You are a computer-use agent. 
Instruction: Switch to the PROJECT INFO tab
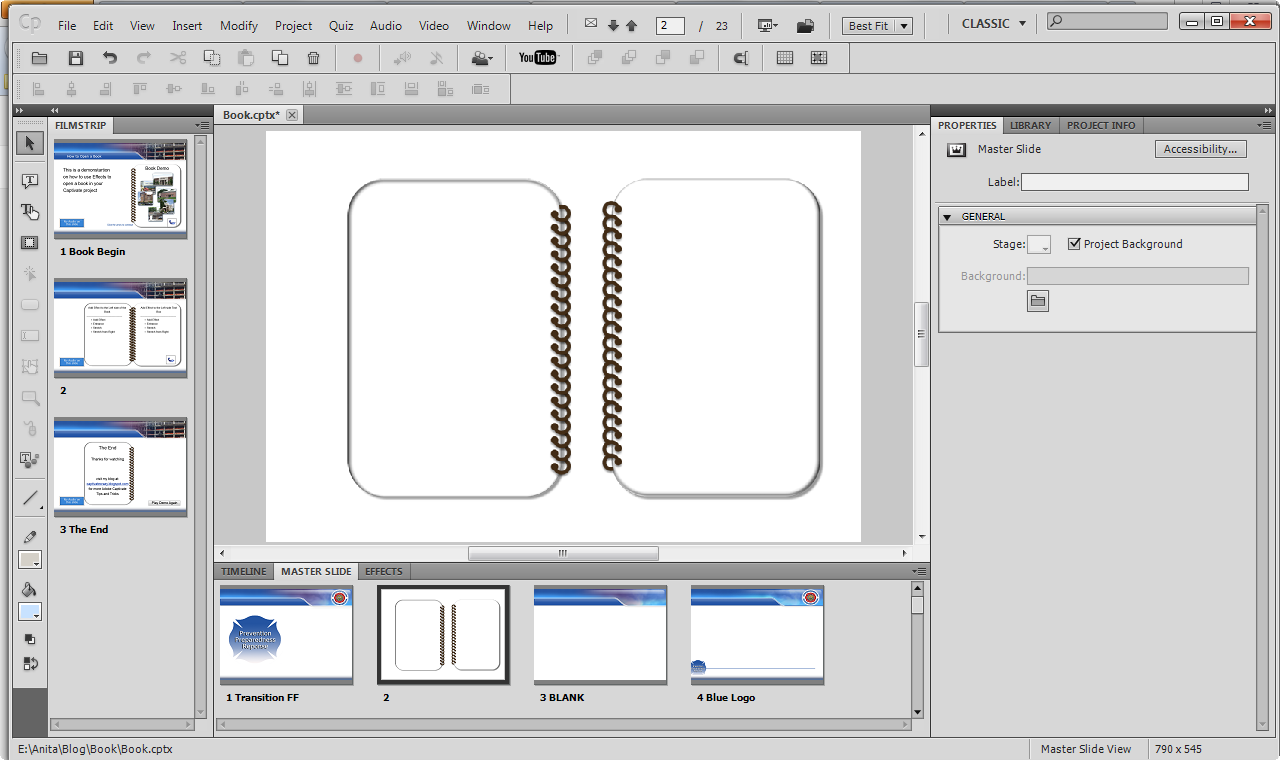click(1101, 125)
